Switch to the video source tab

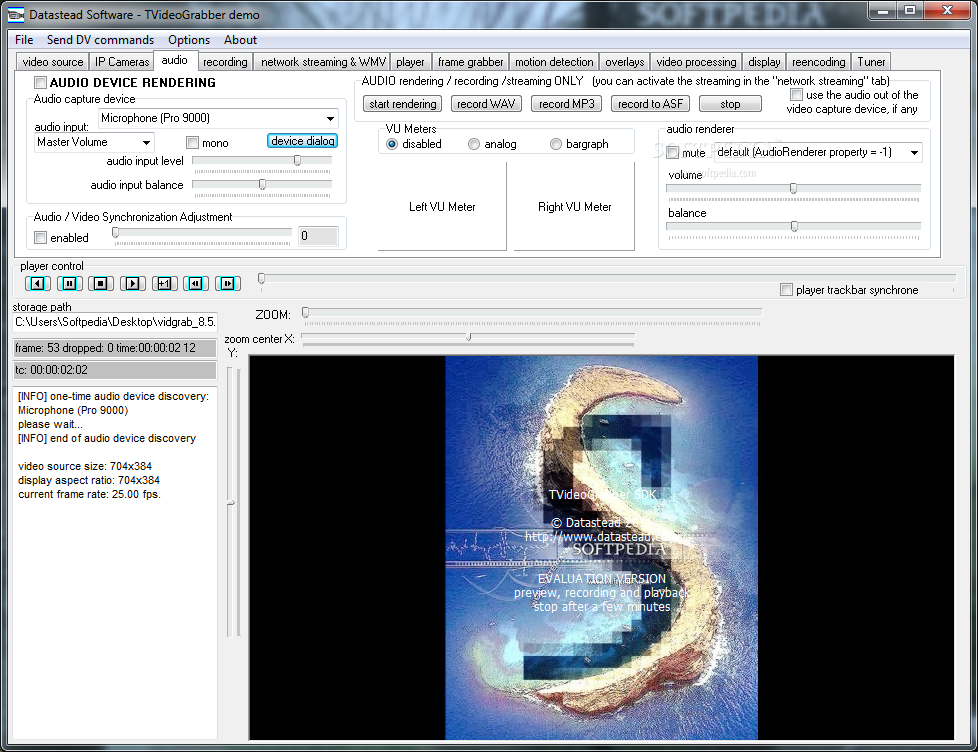coord(53,62)
